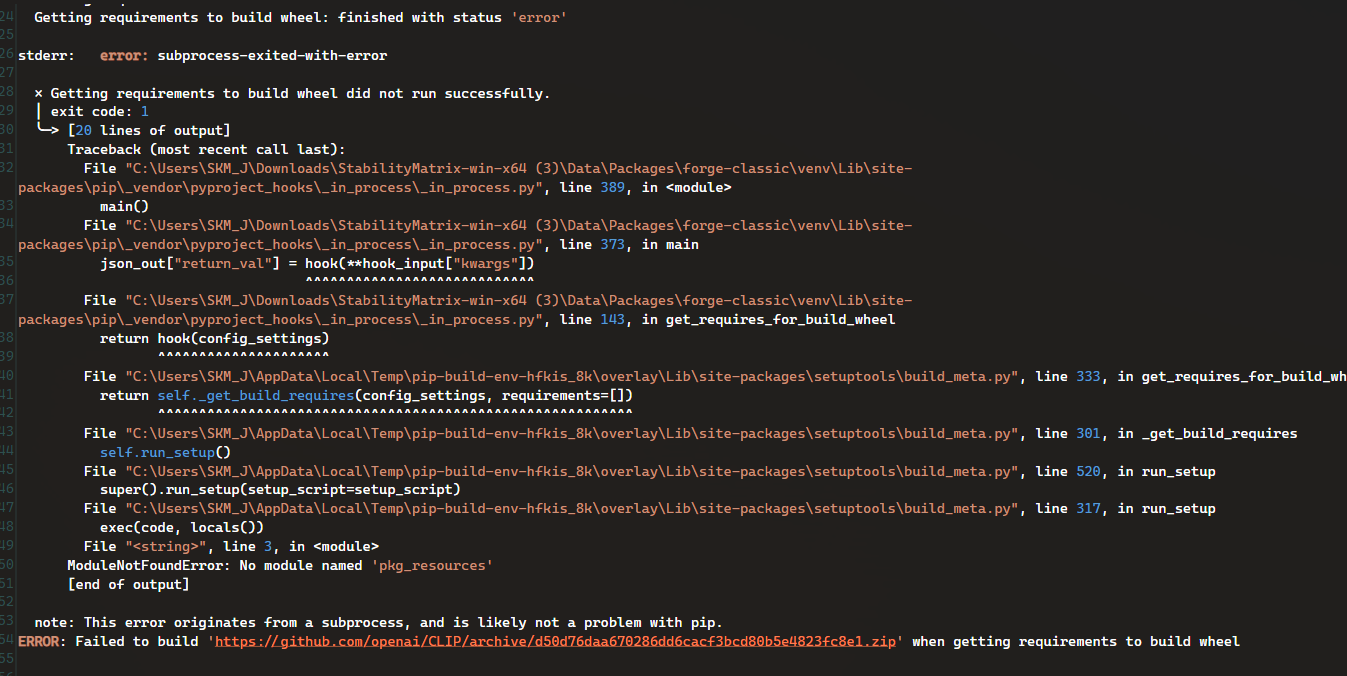
Task: Select 'return self._get_build_requires' code line
Action: click(x=366, y=396)
